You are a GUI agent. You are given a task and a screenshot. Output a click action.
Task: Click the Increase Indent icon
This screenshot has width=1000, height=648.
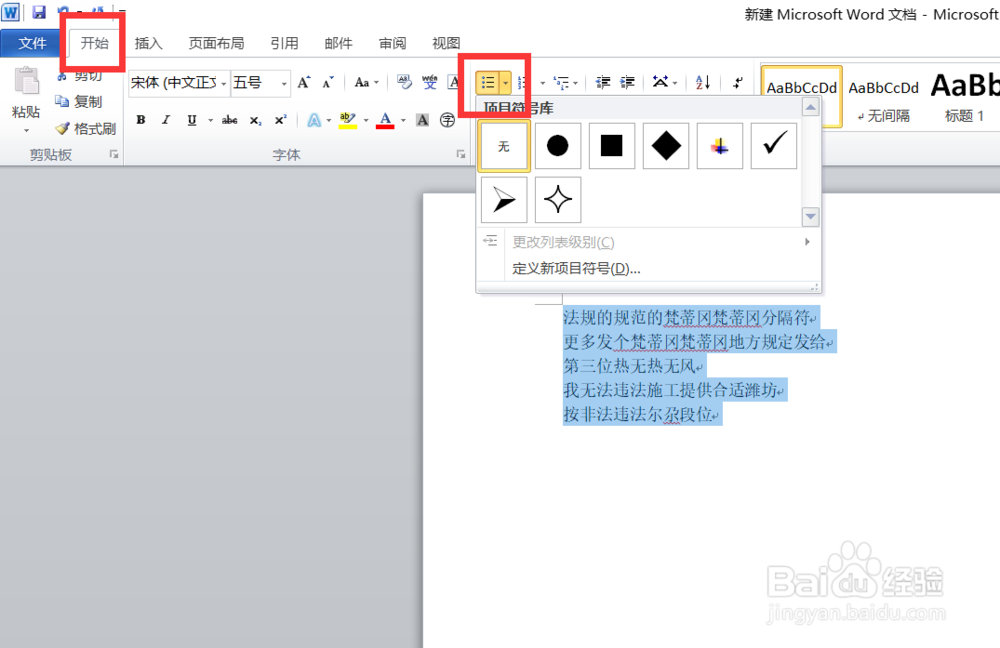(x=628, y=82)
